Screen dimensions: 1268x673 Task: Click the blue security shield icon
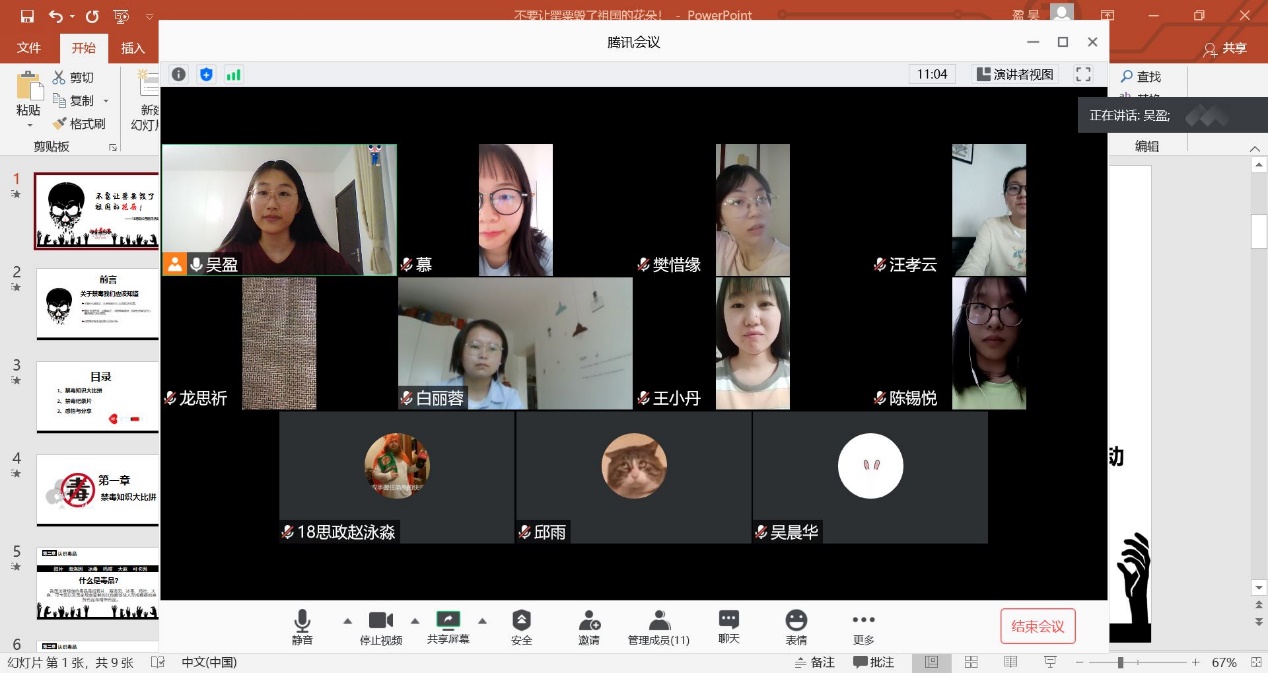click(206, 74)
